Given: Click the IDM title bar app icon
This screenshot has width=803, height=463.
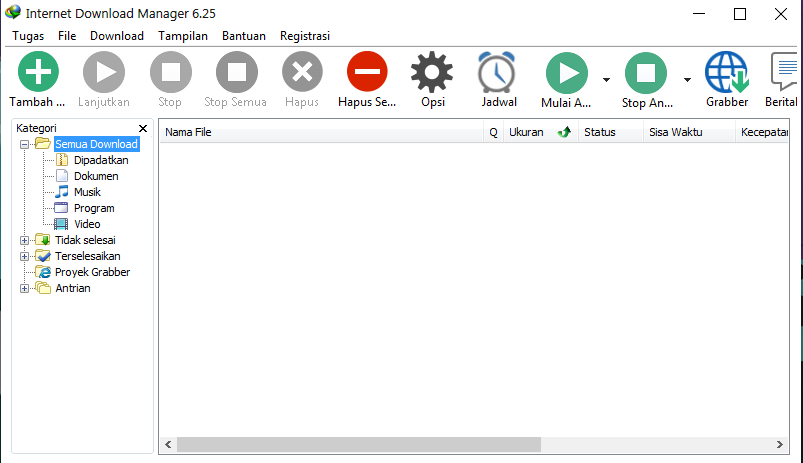Looking at the screenshot, I should tap(12, 12).
